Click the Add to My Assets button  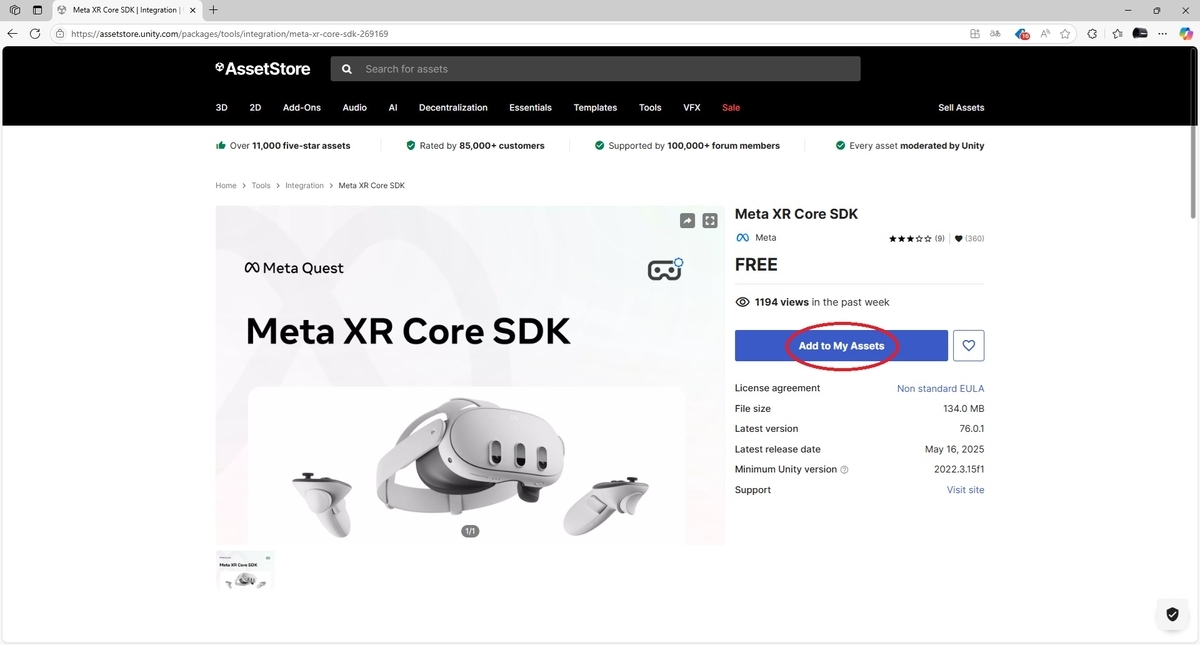pyautogui.click(x=841, y=345)
